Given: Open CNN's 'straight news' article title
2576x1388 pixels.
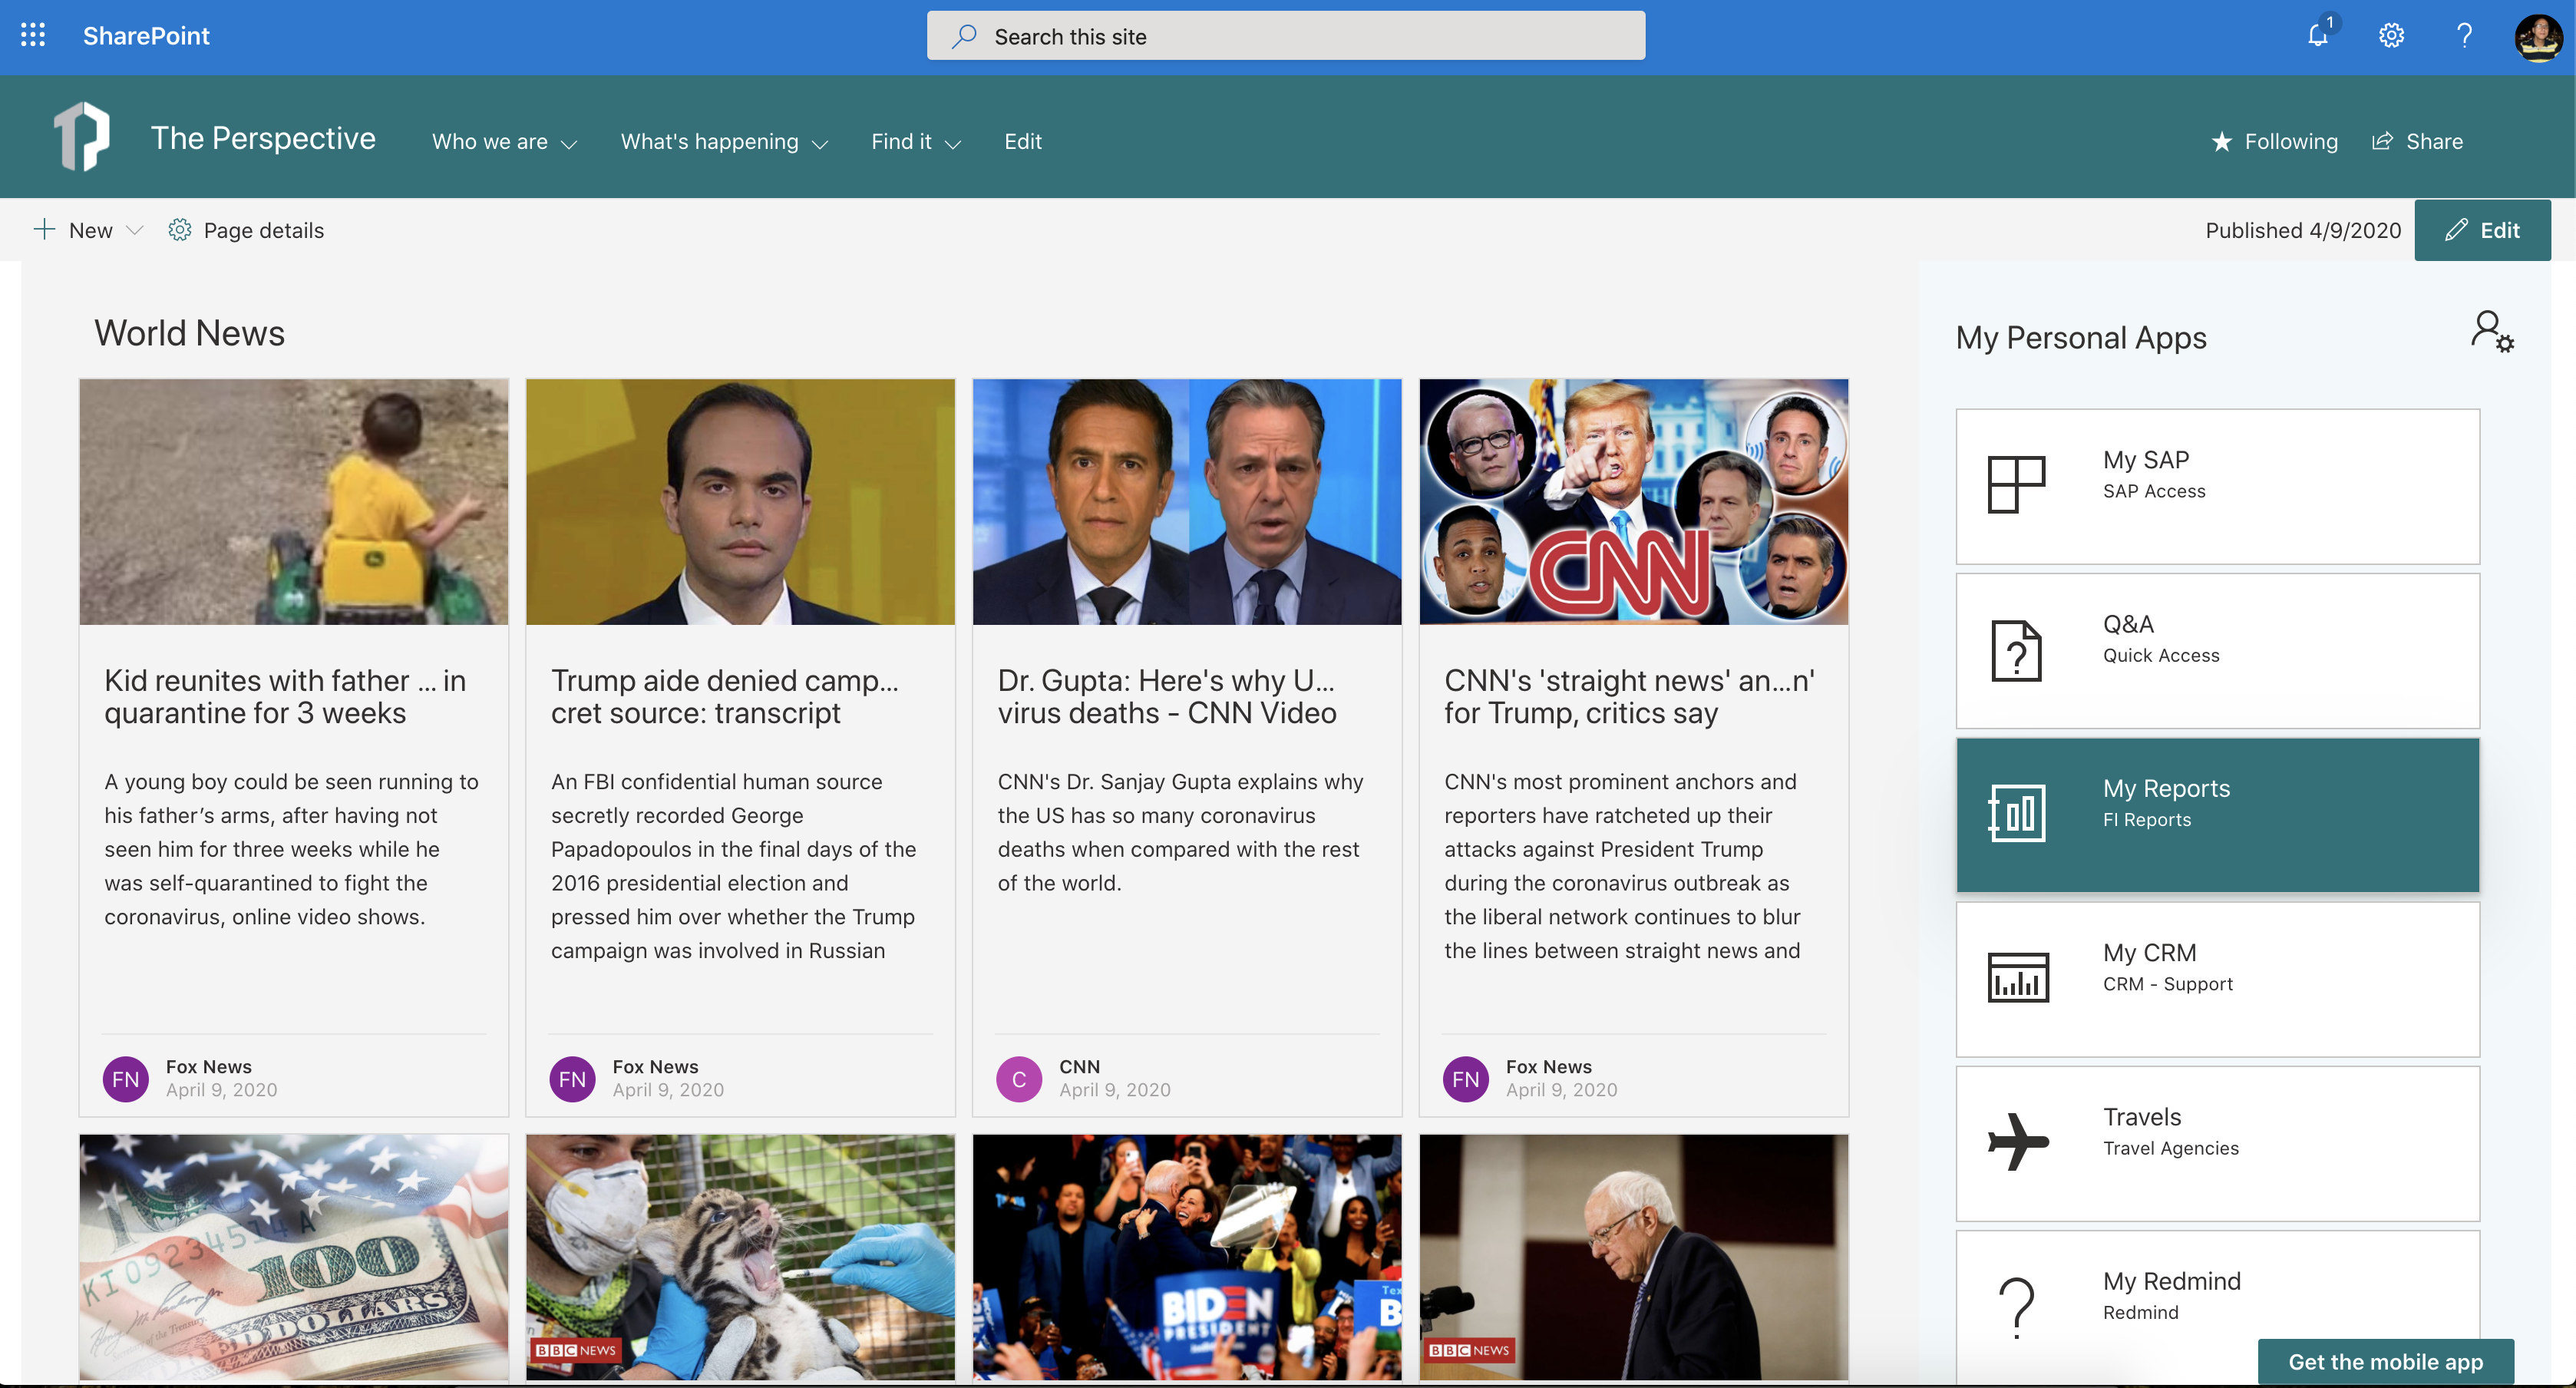Looking at the screenshot, I should [1630, 697].
